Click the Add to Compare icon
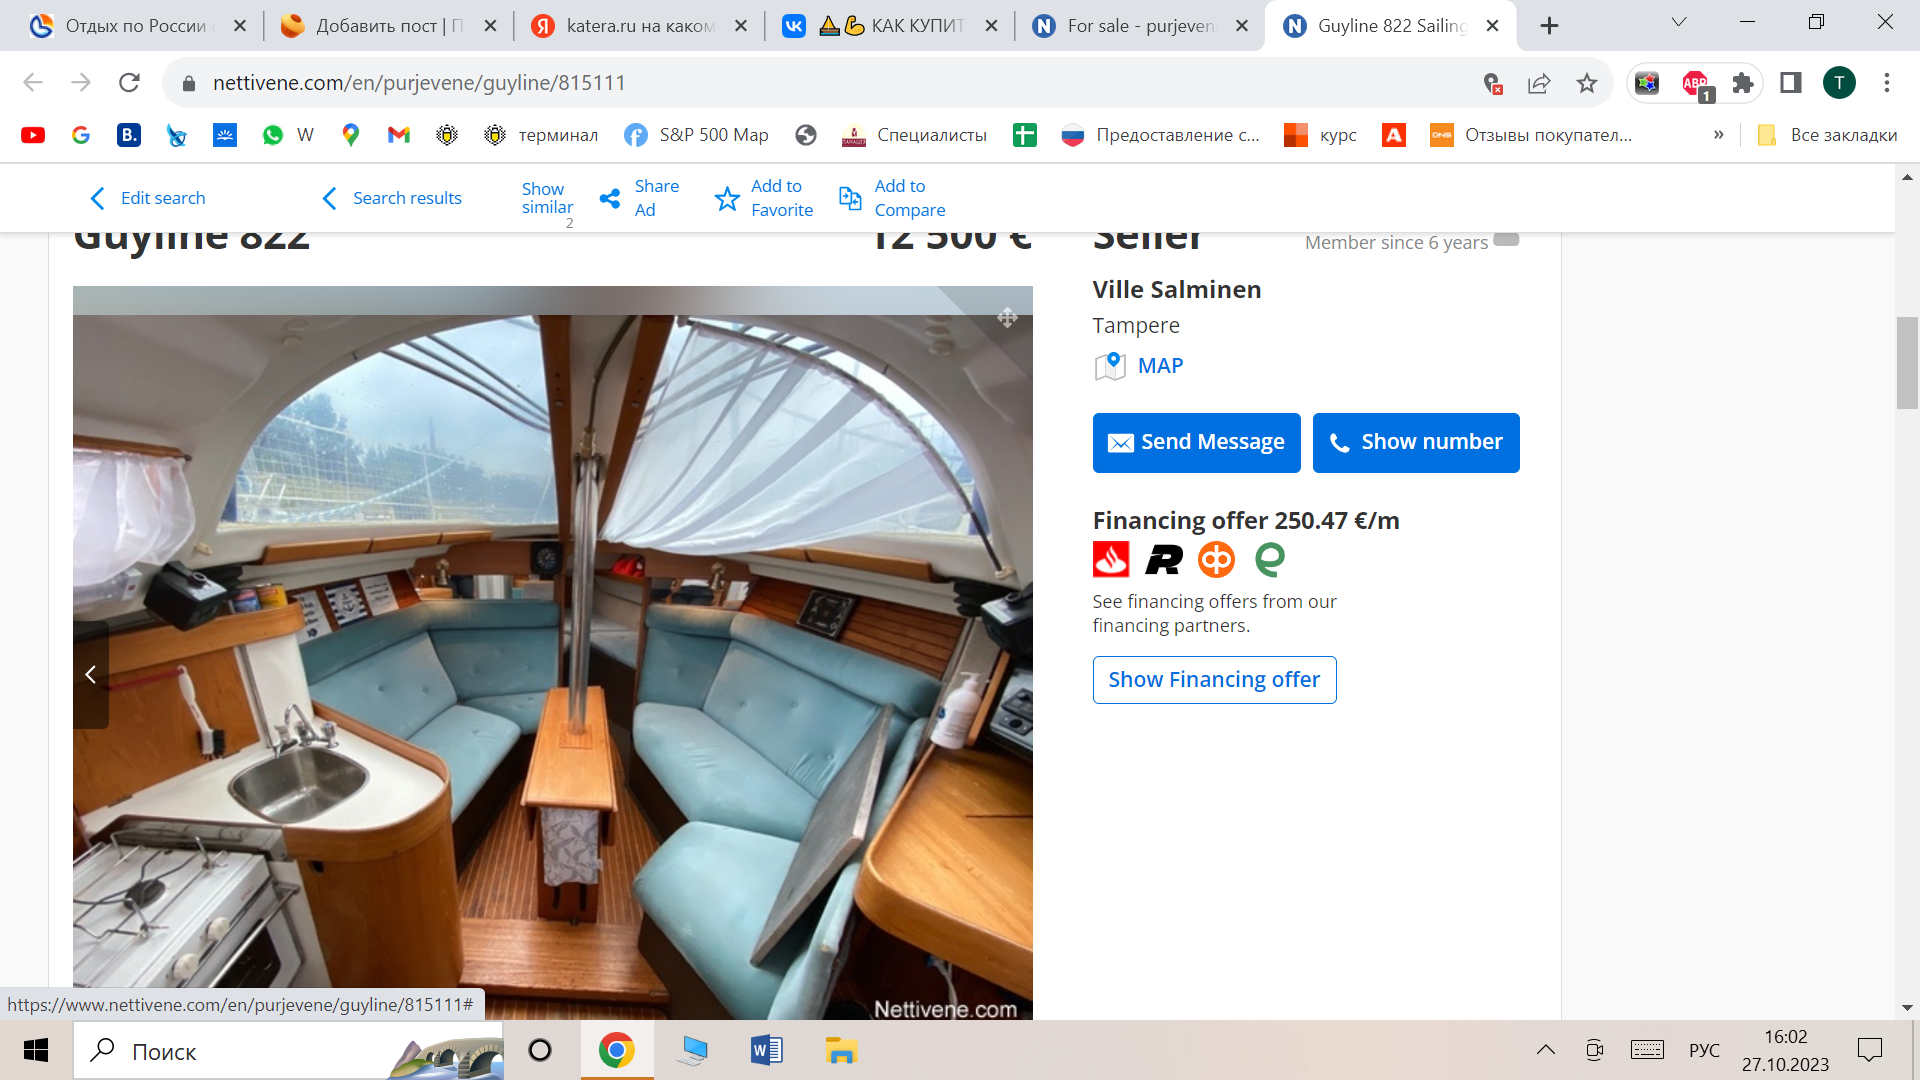This screenshot has width=1920, height=1080. click(850, 198)
